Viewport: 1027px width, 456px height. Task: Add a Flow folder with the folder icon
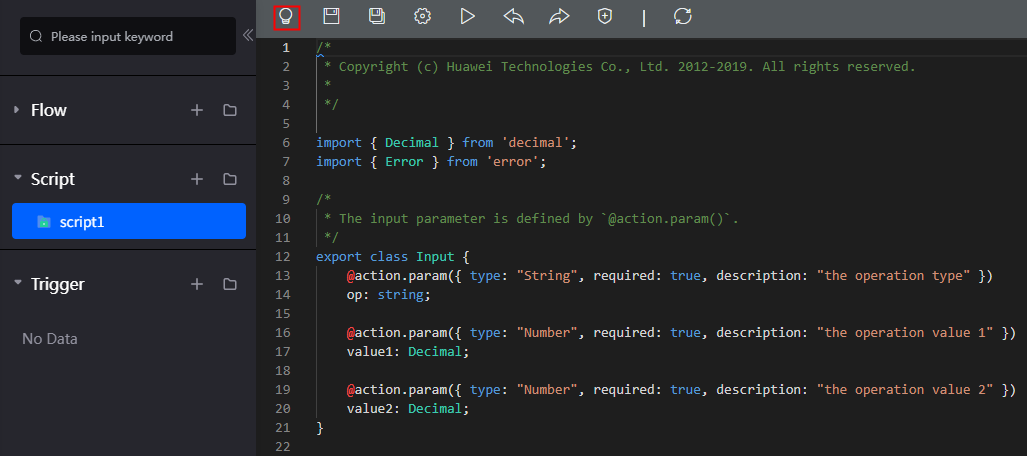click(229, 111)
